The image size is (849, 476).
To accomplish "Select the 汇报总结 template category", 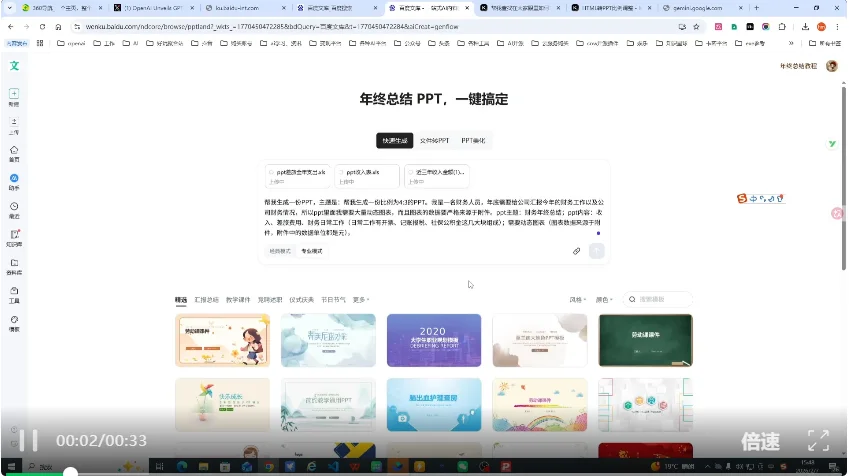I will pos(206,299).
